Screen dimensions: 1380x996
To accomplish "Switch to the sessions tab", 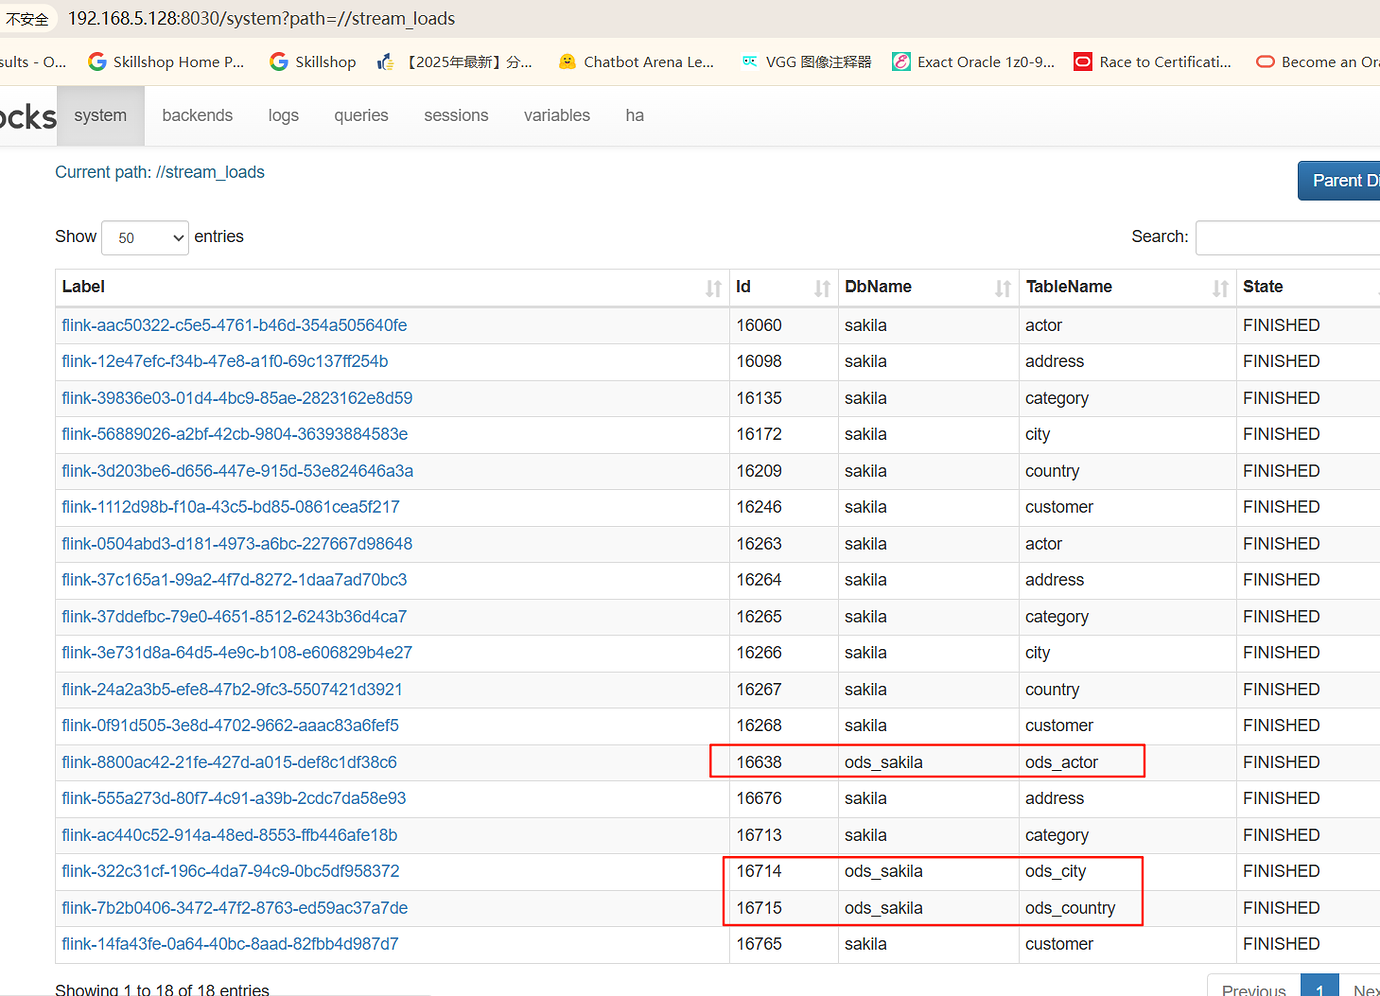I will (455, 115).
